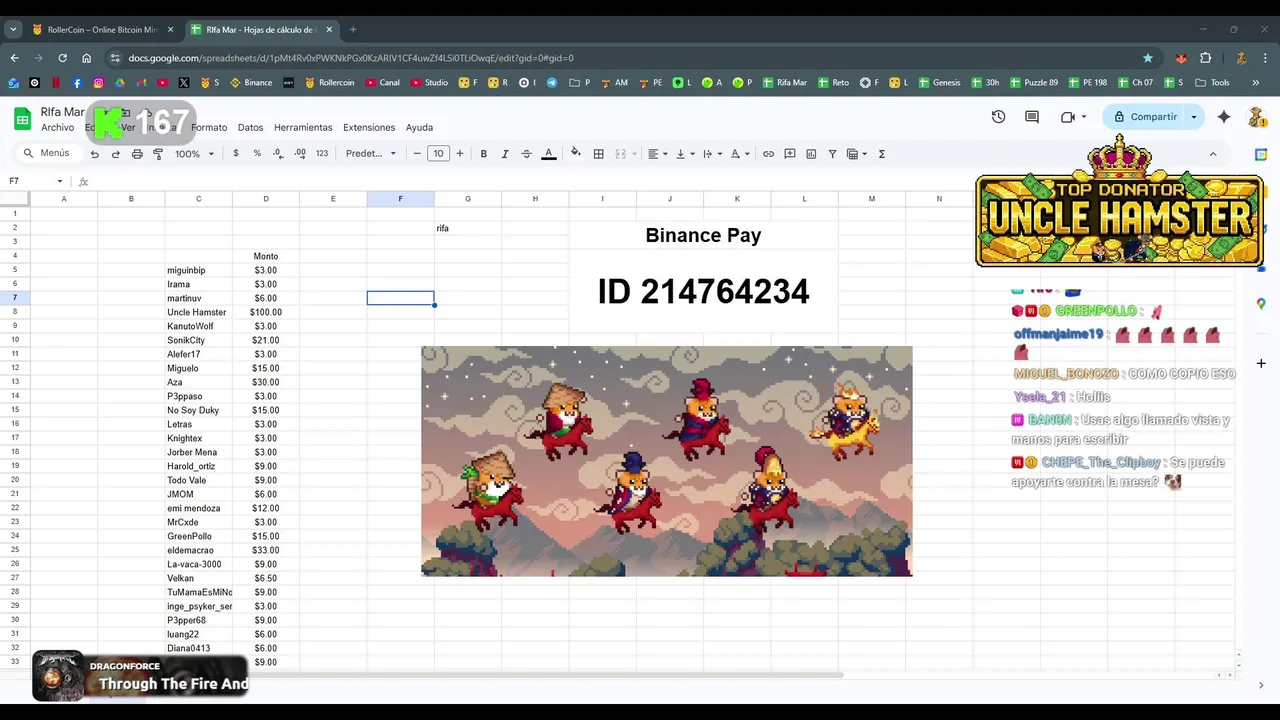Open the browser extensions puzzle icon

click(1205, 58)
